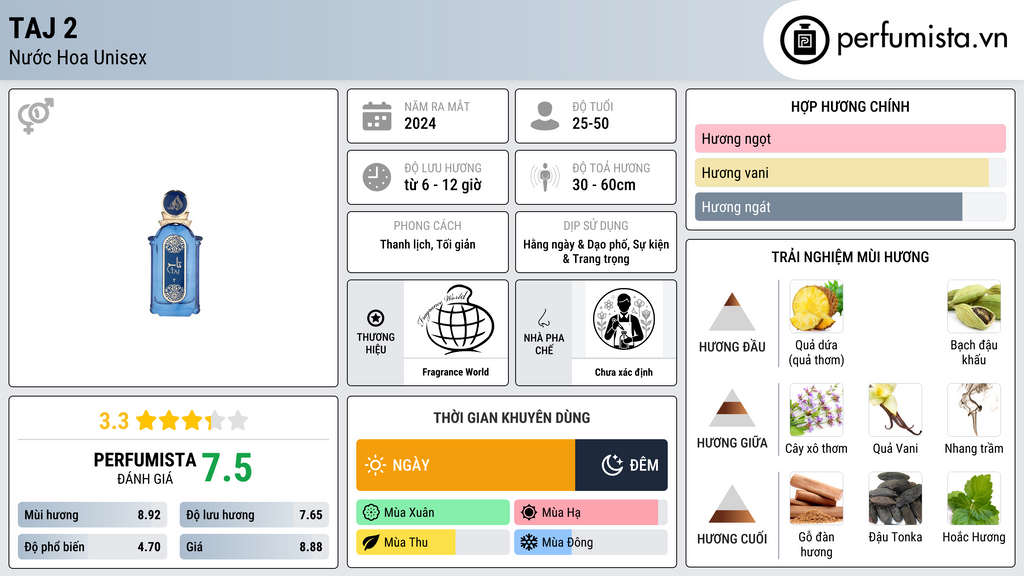Click the Giá 8.88 score bar
This screenshot has height=576, width=1024.
[254, 547]
